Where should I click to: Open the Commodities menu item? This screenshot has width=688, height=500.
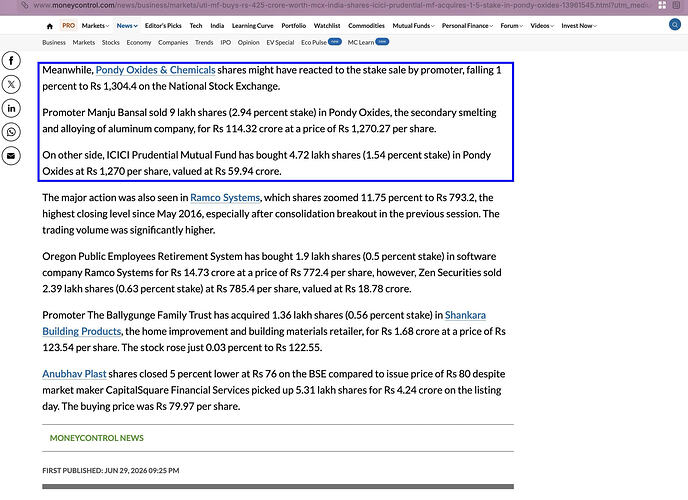pos(366,26)
